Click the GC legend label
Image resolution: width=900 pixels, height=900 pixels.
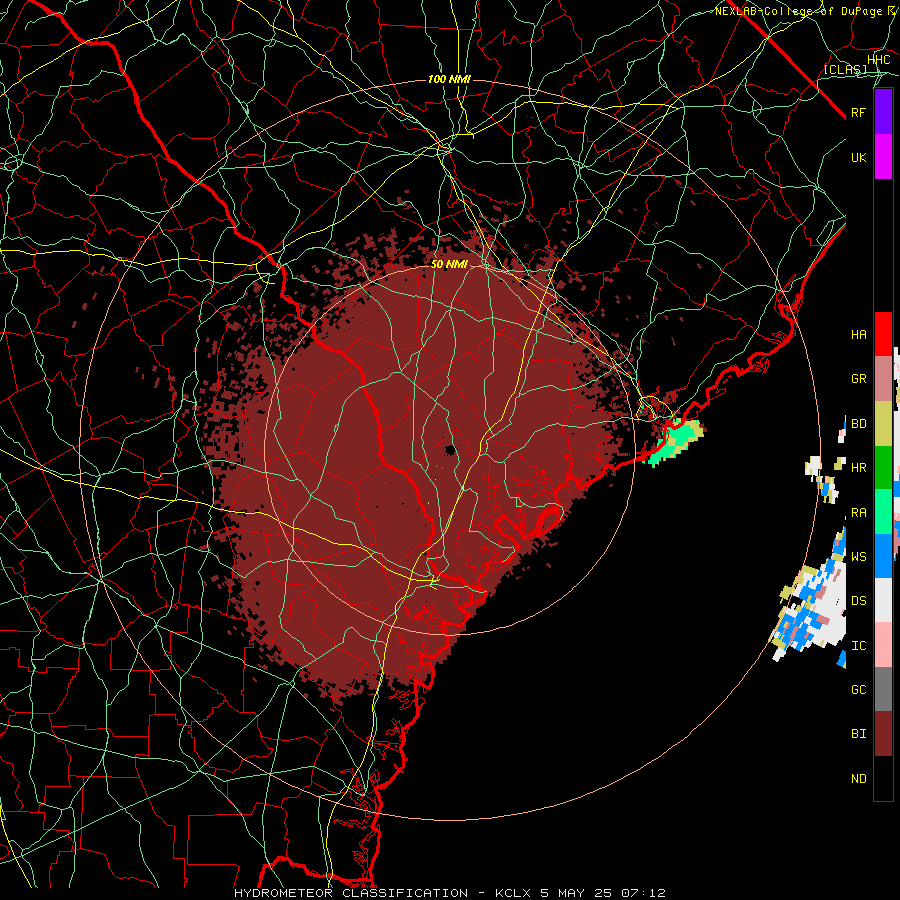pyautogui.click(x=859, y=690)
